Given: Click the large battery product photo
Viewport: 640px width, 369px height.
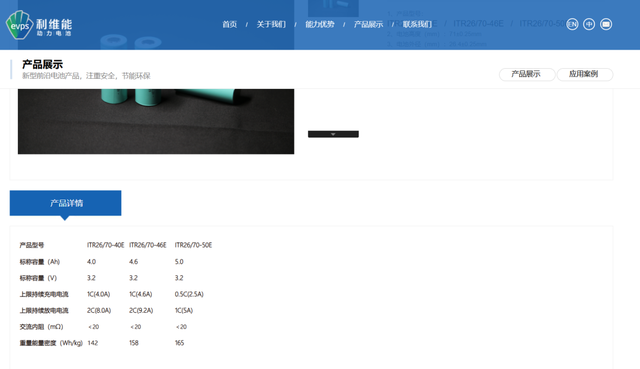Looking at the screenshot, I should click(x=156, y=121).
